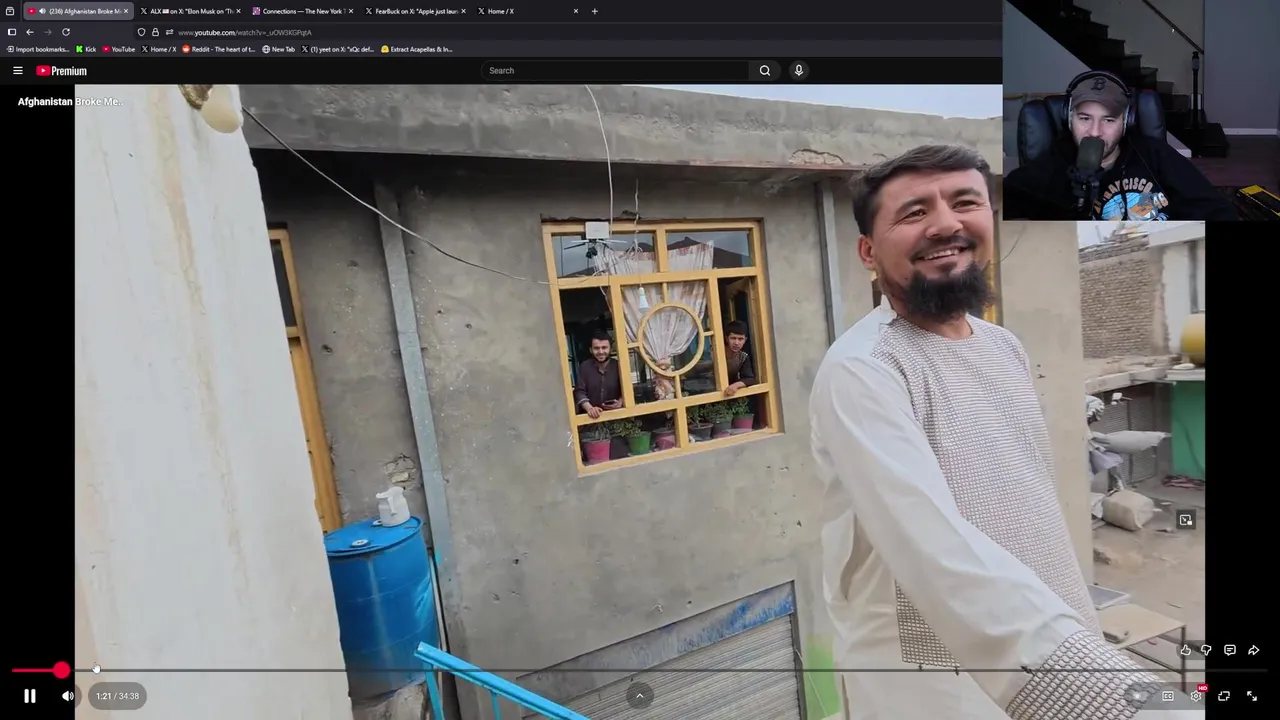Click the youtube.com URL in address bar

coord(245,32)
